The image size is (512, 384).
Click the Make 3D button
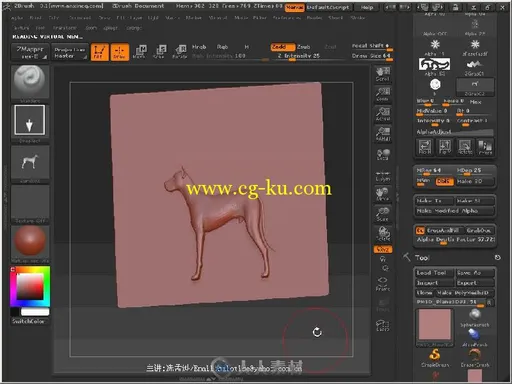[x=475, y=181]
